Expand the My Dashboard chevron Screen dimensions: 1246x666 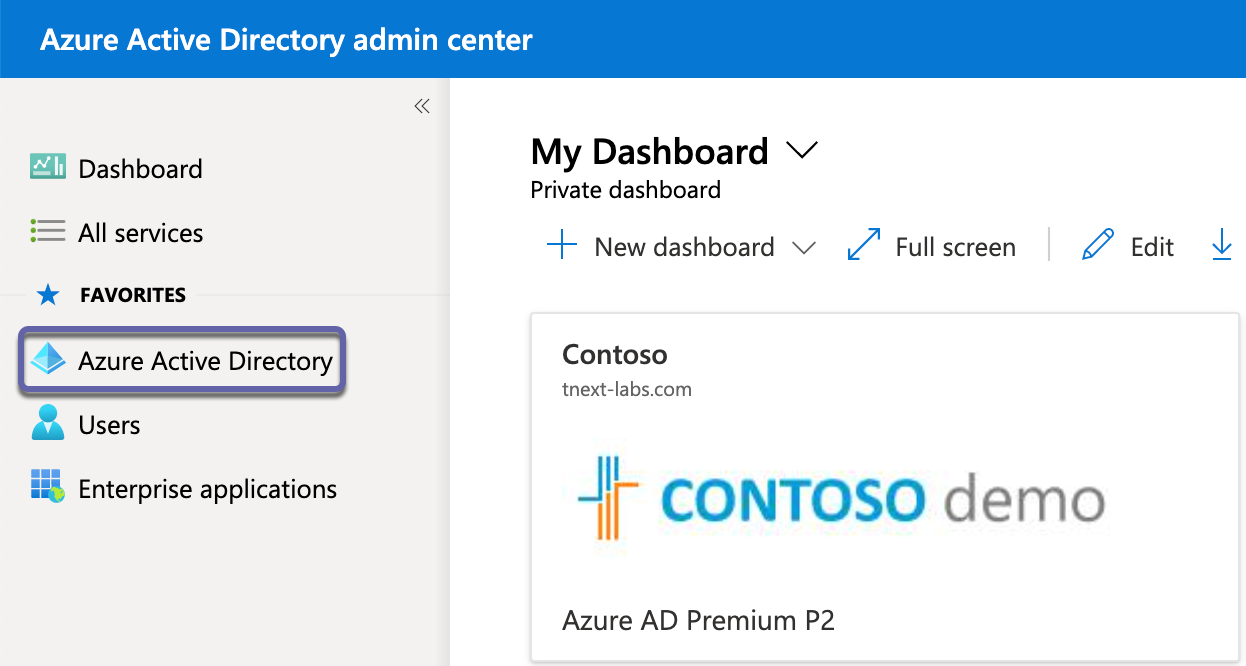[x=802, y=151]
